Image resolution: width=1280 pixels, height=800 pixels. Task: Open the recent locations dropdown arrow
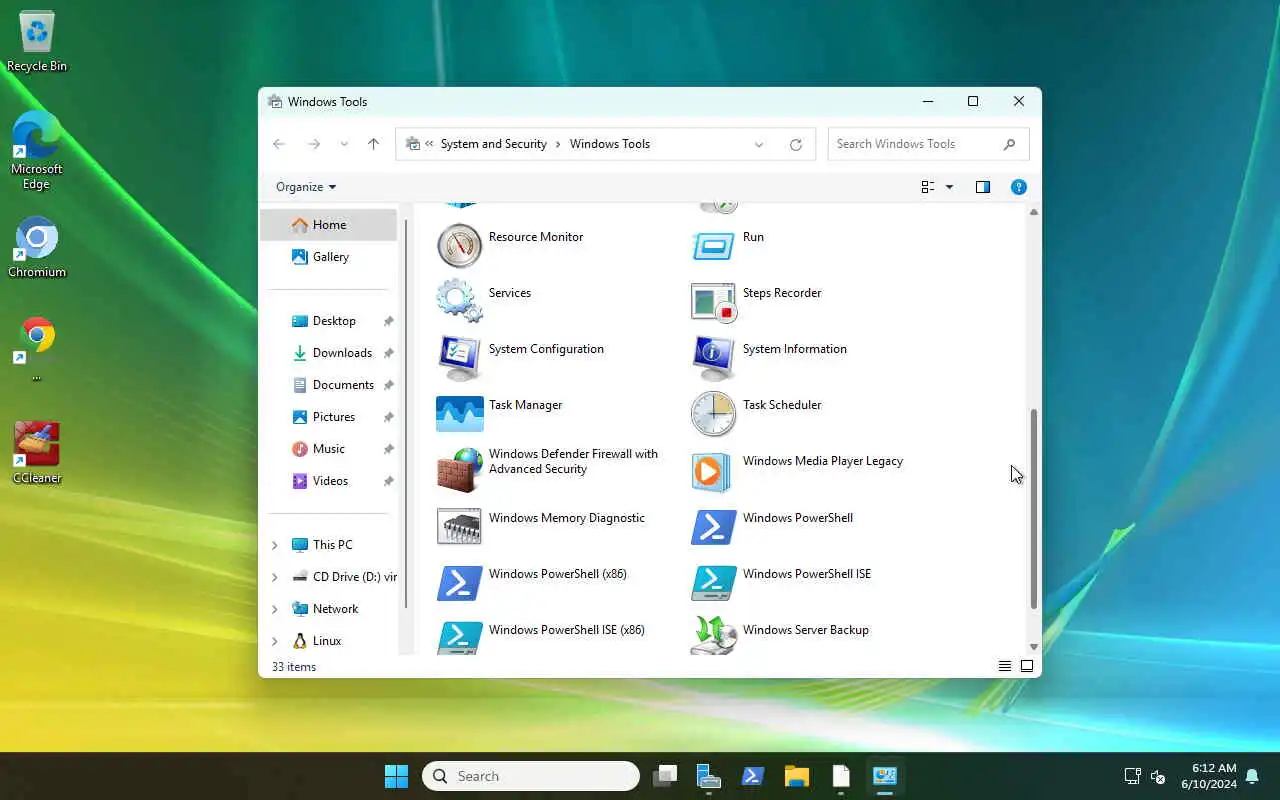[344, 144]
